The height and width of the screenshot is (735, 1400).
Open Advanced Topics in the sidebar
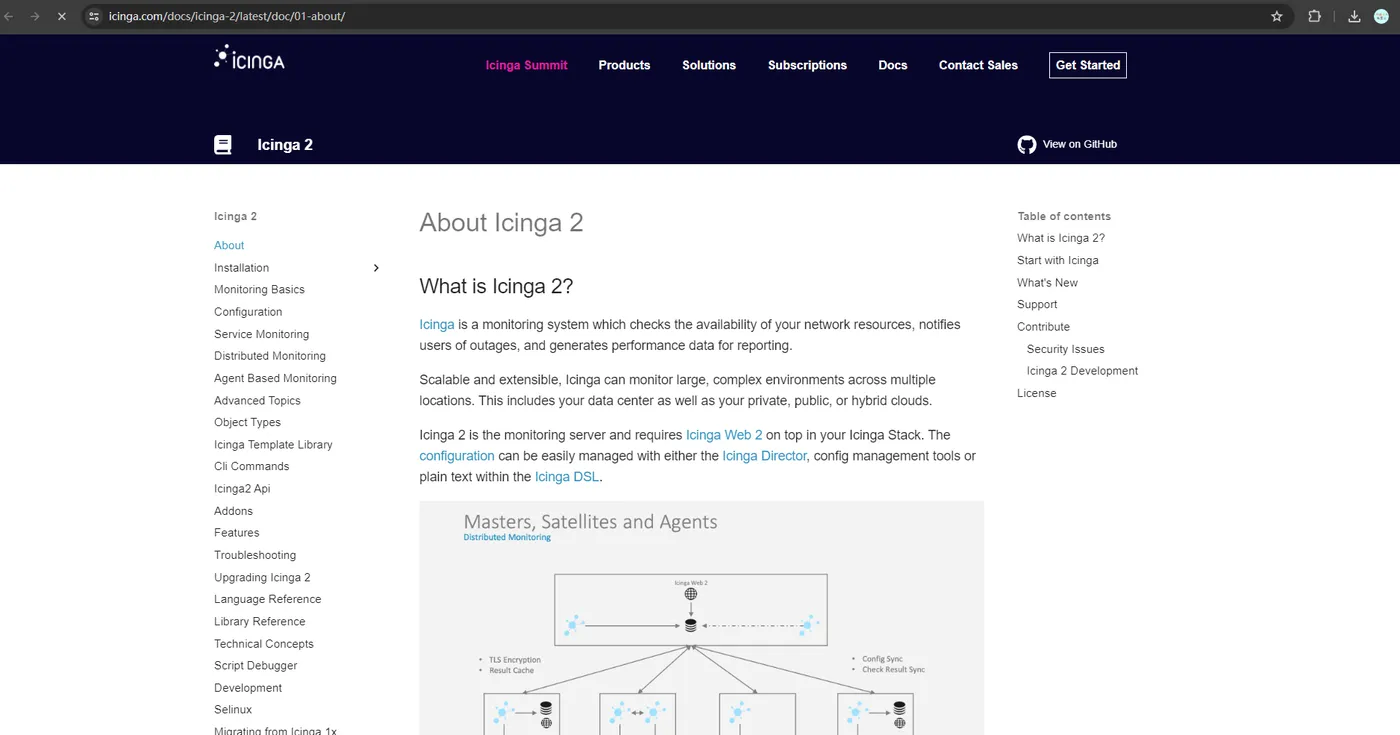[257, 400]
